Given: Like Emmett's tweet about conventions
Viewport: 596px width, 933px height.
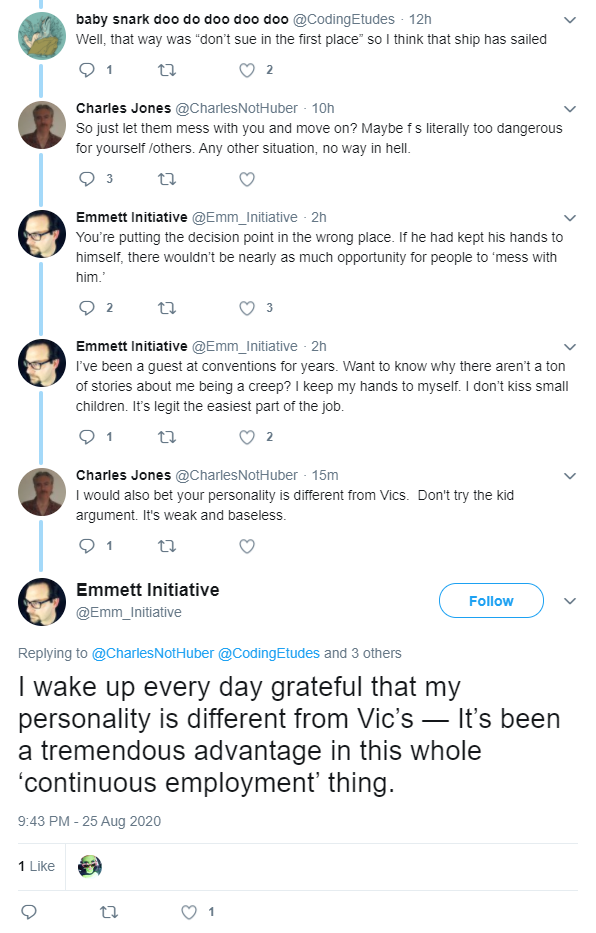Looking at the screenshot, I should (247, 437).
